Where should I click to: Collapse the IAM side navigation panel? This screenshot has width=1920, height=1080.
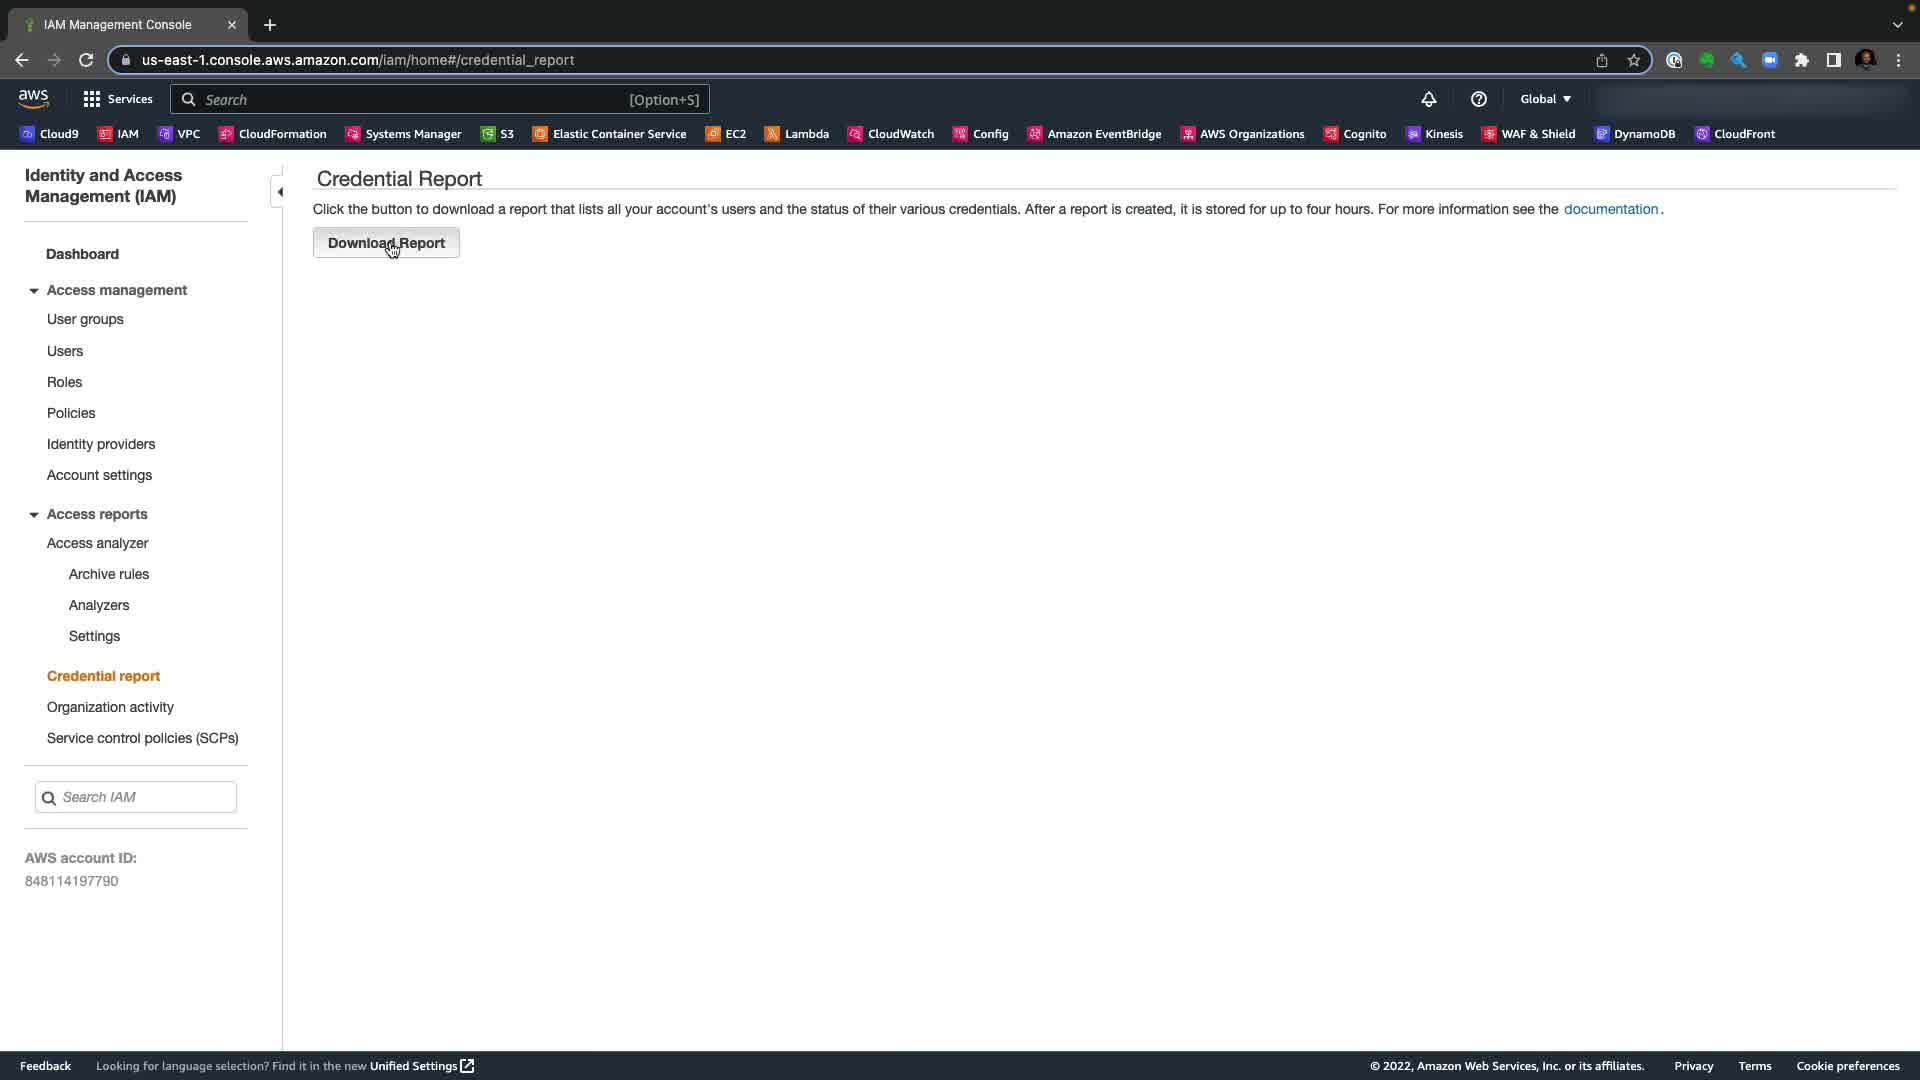(279, 192)
